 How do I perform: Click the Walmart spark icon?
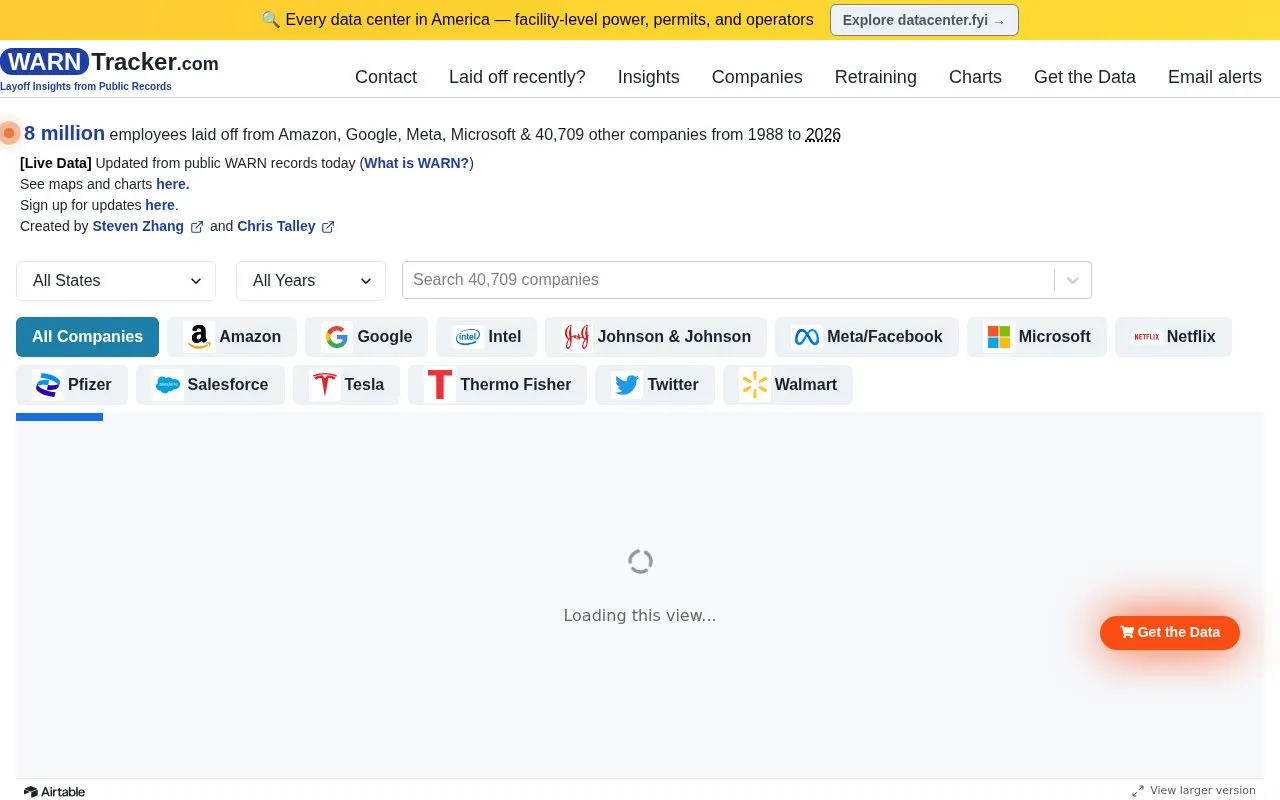[755, 385]
